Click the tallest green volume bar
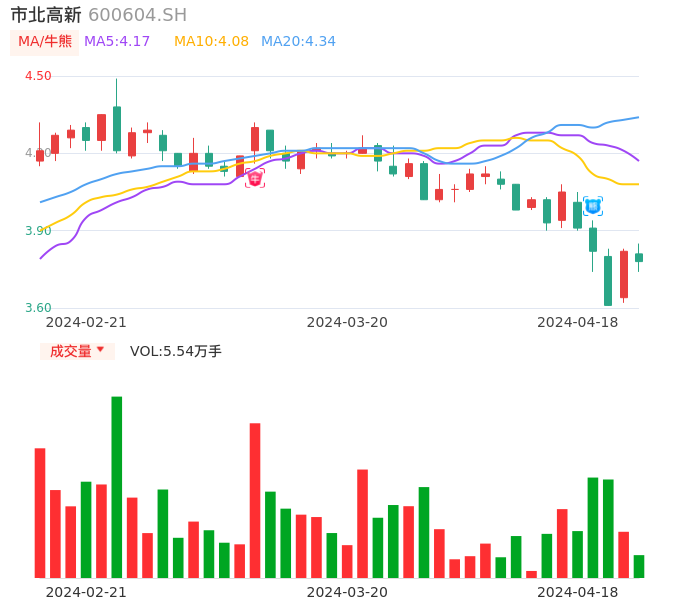This screenshot has height=606, width=686. pos(117,487)
